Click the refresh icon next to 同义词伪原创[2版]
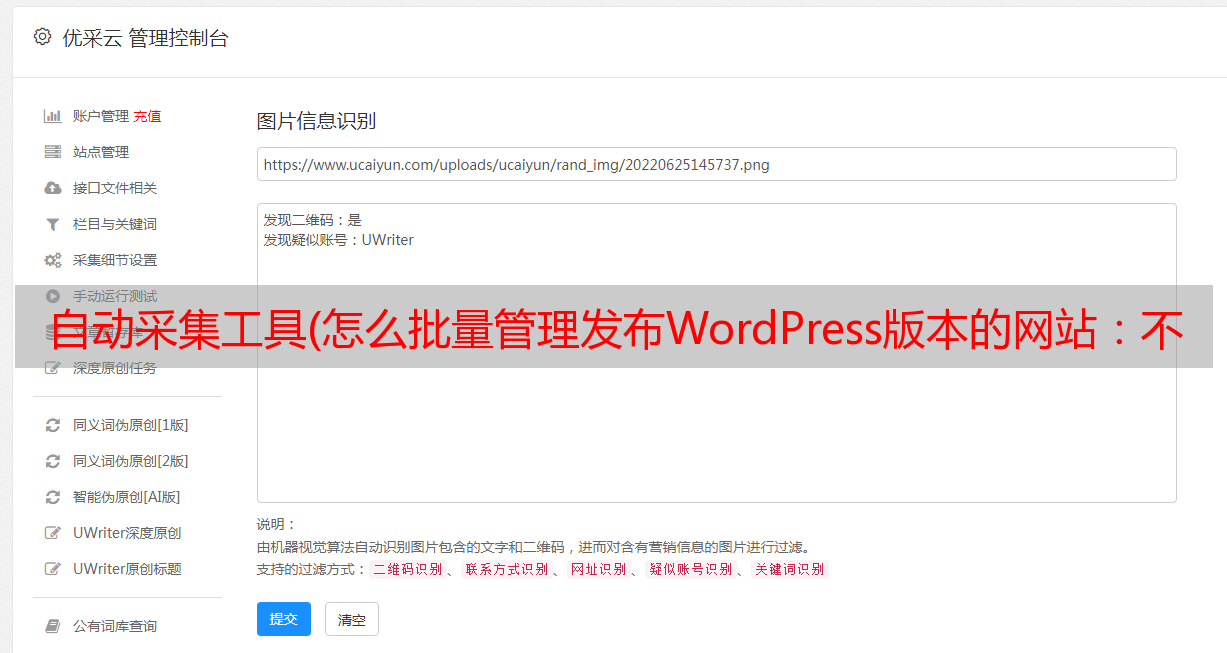Screen dimensions: 1227x653 [x=53, y=461]
